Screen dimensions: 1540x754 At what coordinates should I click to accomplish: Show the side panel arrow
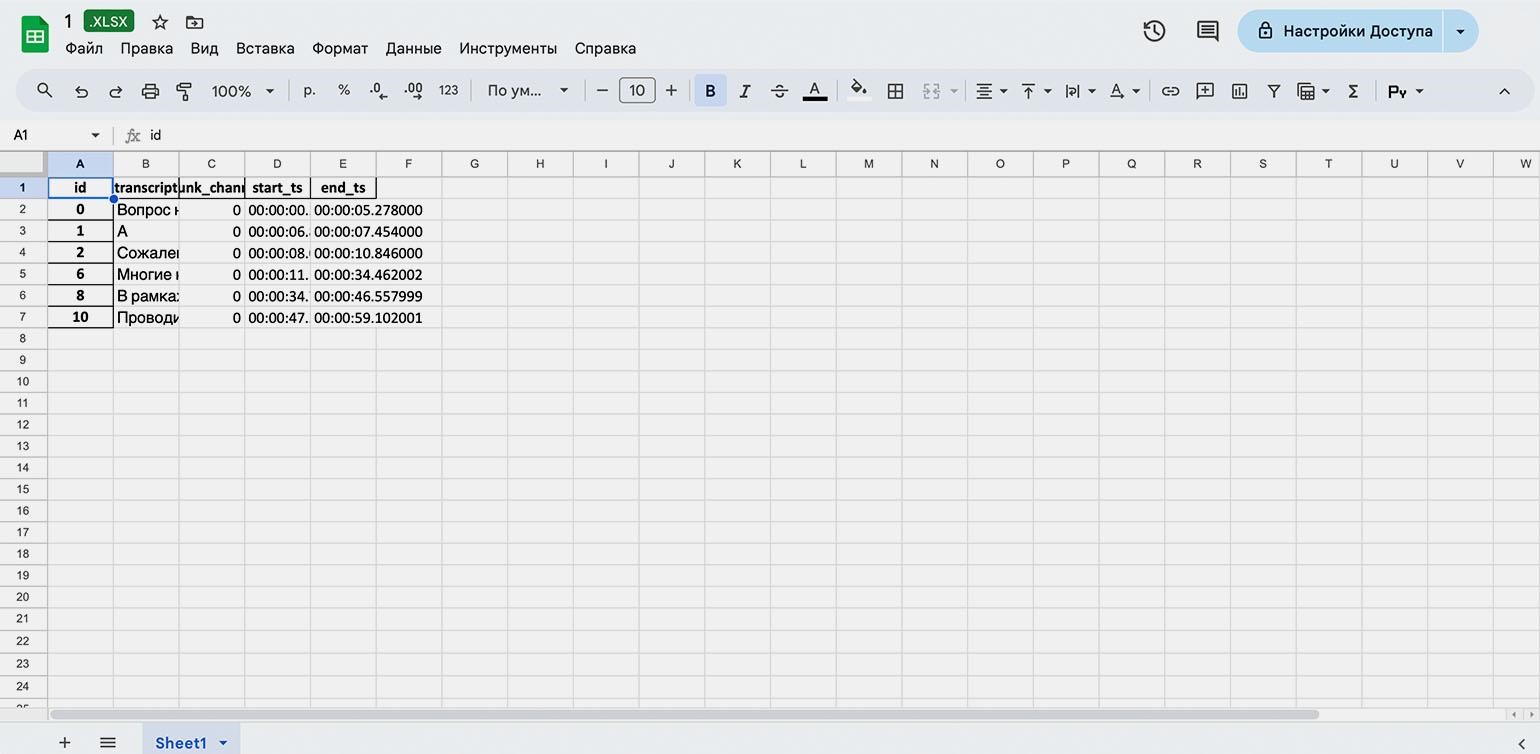pyautogui.click(x=1521, y=742)
